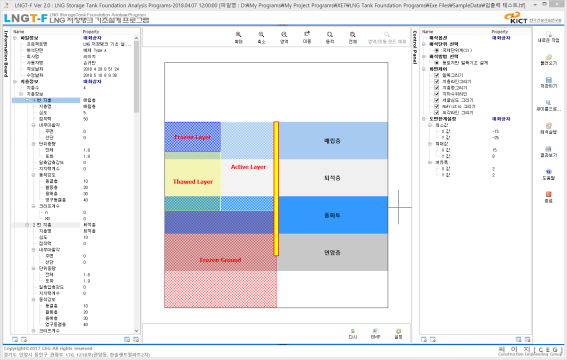This screenshot has height=360, width=567.
Task: Collapse the screen control checkbox group
Action: pyautogui.click(x=424, y=69)
